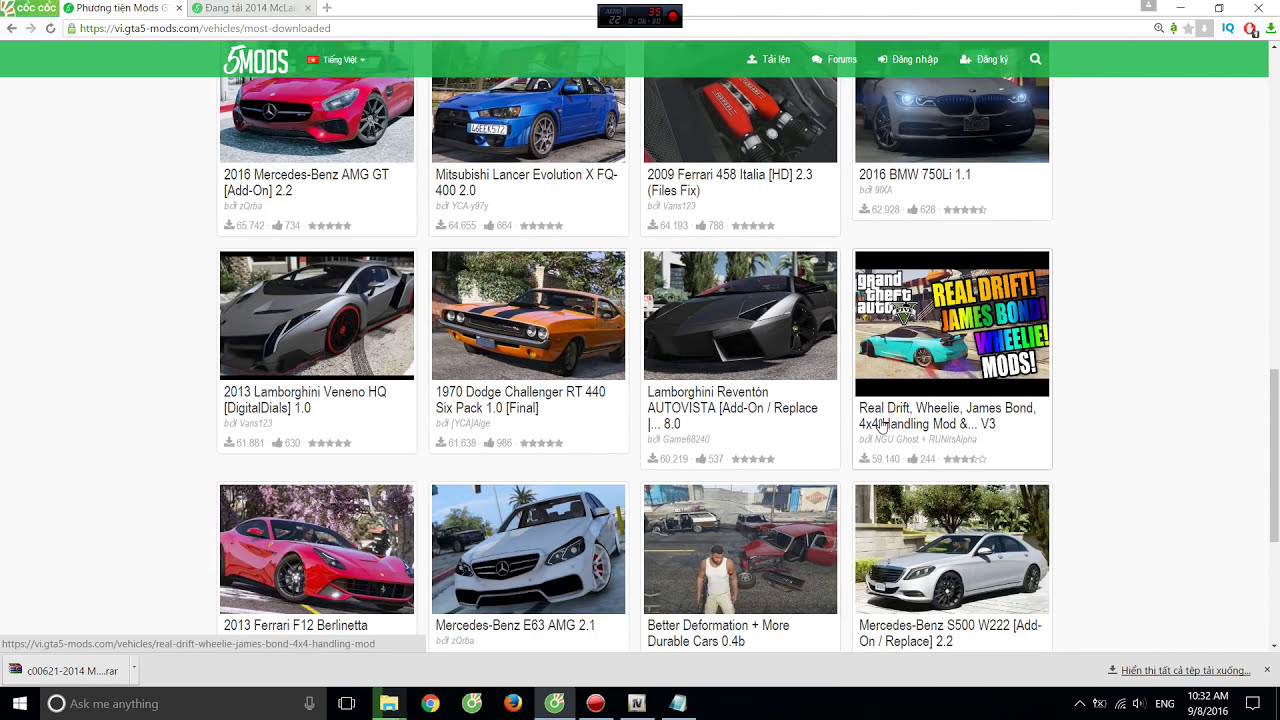Click the volume icon in system tray
This screenshot has height=720, width=1280.
(x=1140, y=703)
